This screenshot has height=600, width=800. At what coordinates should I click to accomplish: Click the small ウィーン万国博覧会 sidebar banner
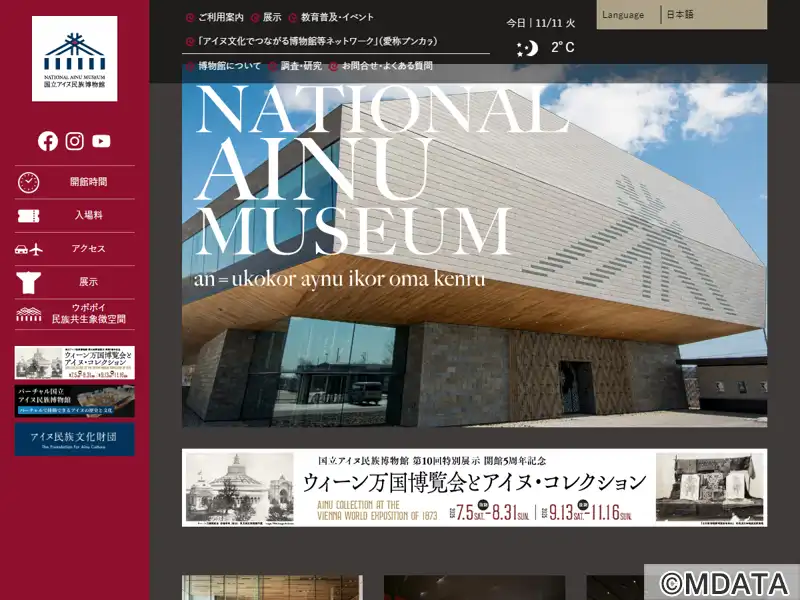click(x=74, y=363)
